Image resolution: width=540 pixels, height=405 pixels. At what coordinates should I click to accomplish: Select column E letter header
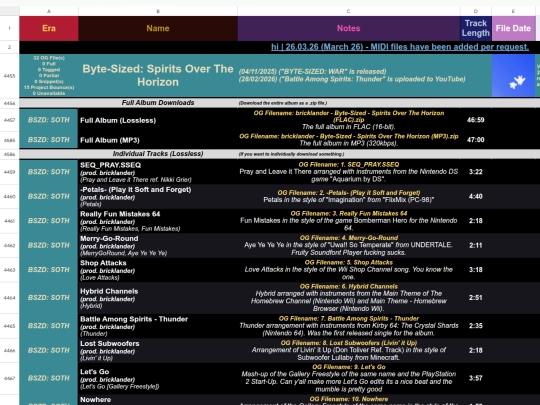[513, 11]
